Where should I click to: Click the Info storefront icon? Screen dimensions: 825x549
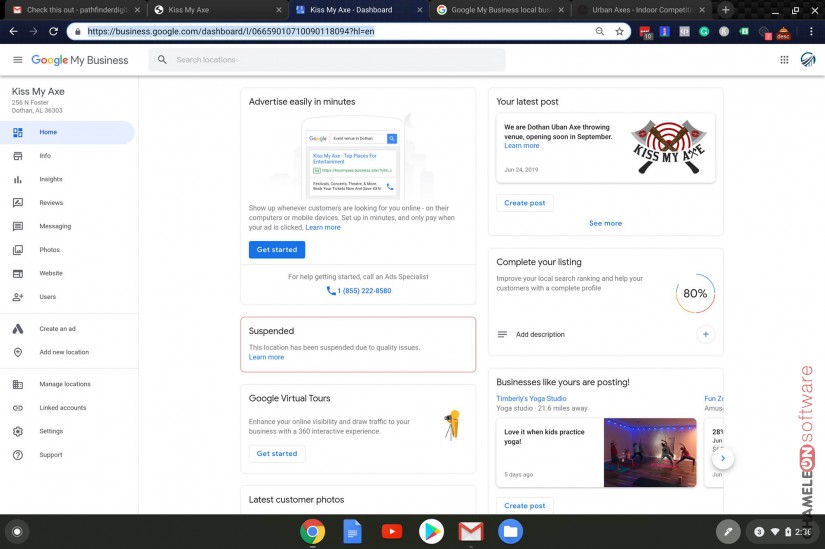coord(18,156)
